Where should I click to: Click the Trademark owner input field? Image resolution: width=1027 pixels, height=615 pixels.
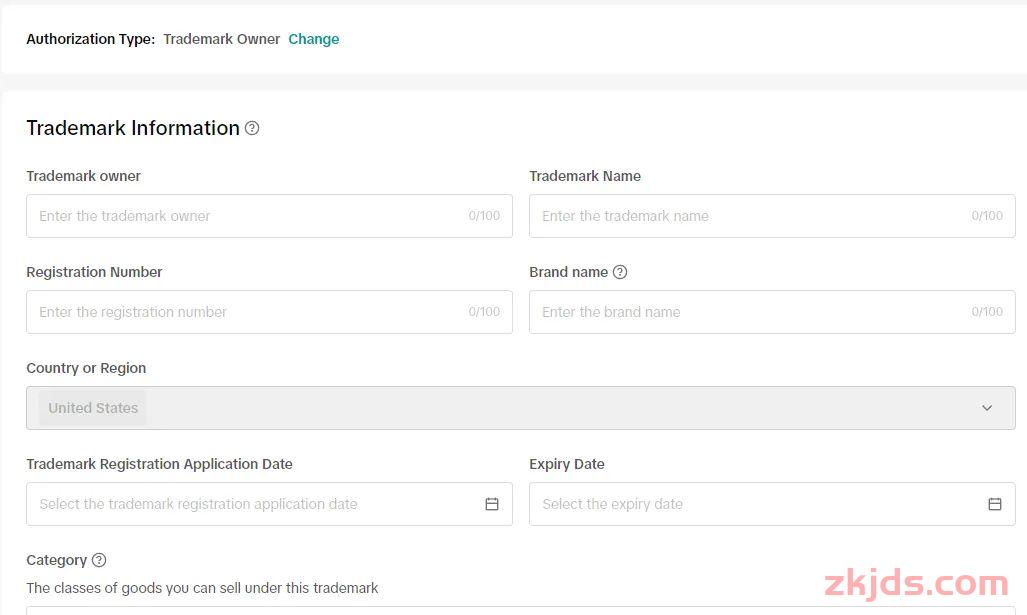tap(269, 216)
